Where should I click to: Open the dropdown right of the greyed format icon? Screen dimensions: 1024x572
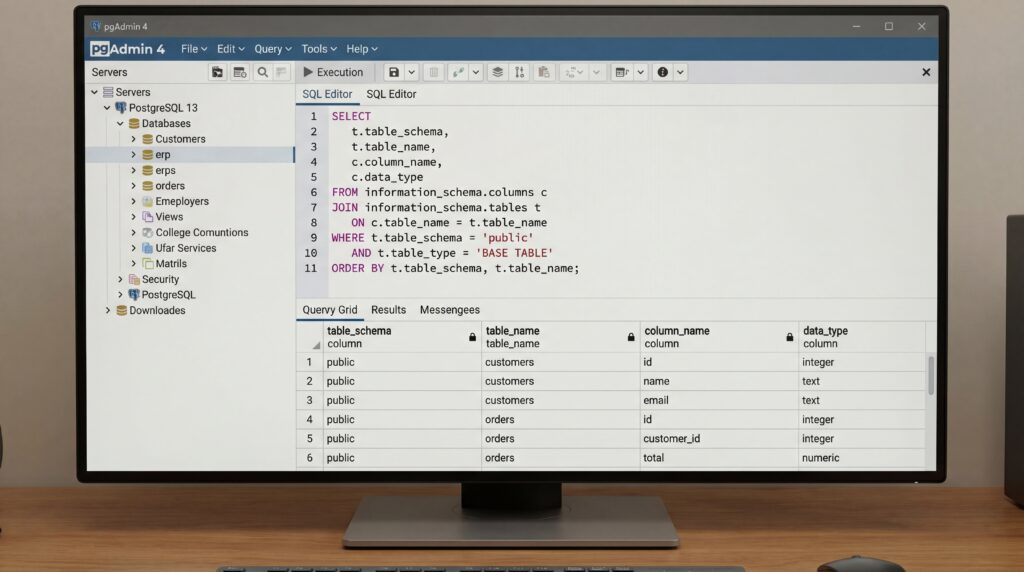[596, 72]
